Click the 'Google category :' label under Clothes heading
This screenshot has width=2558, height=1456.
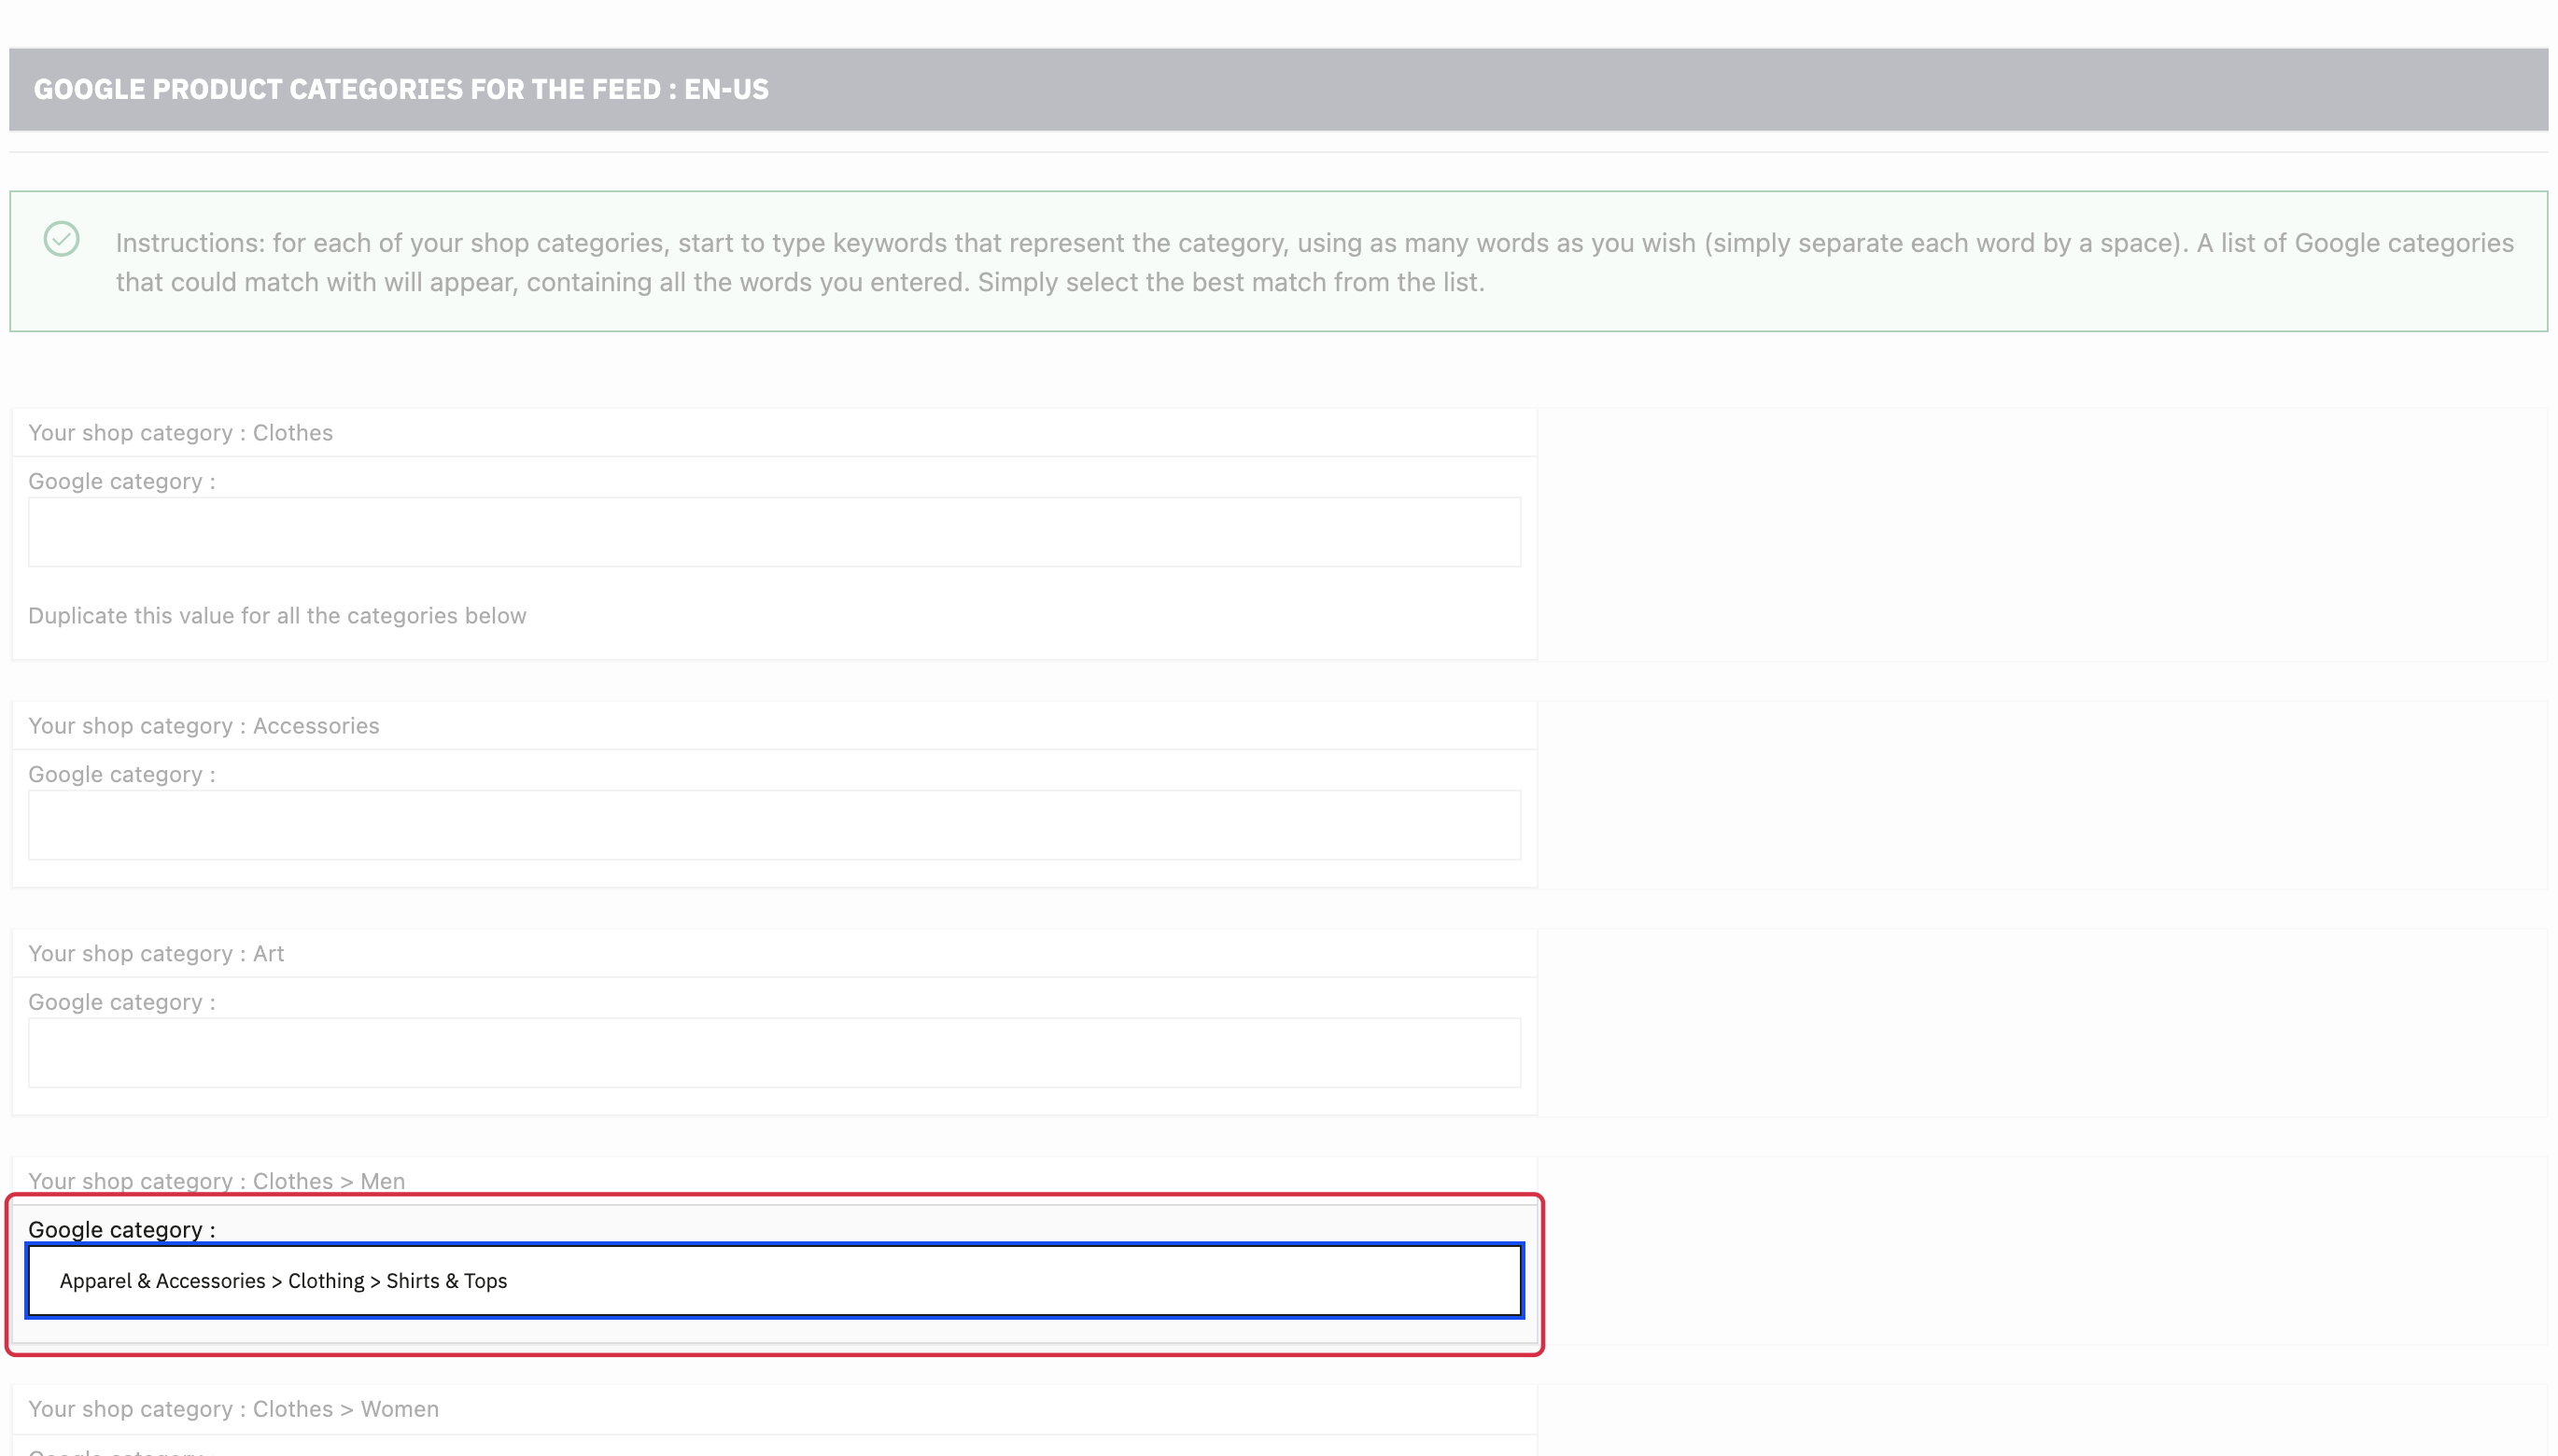pyautogui.click(x=122, y=482)
